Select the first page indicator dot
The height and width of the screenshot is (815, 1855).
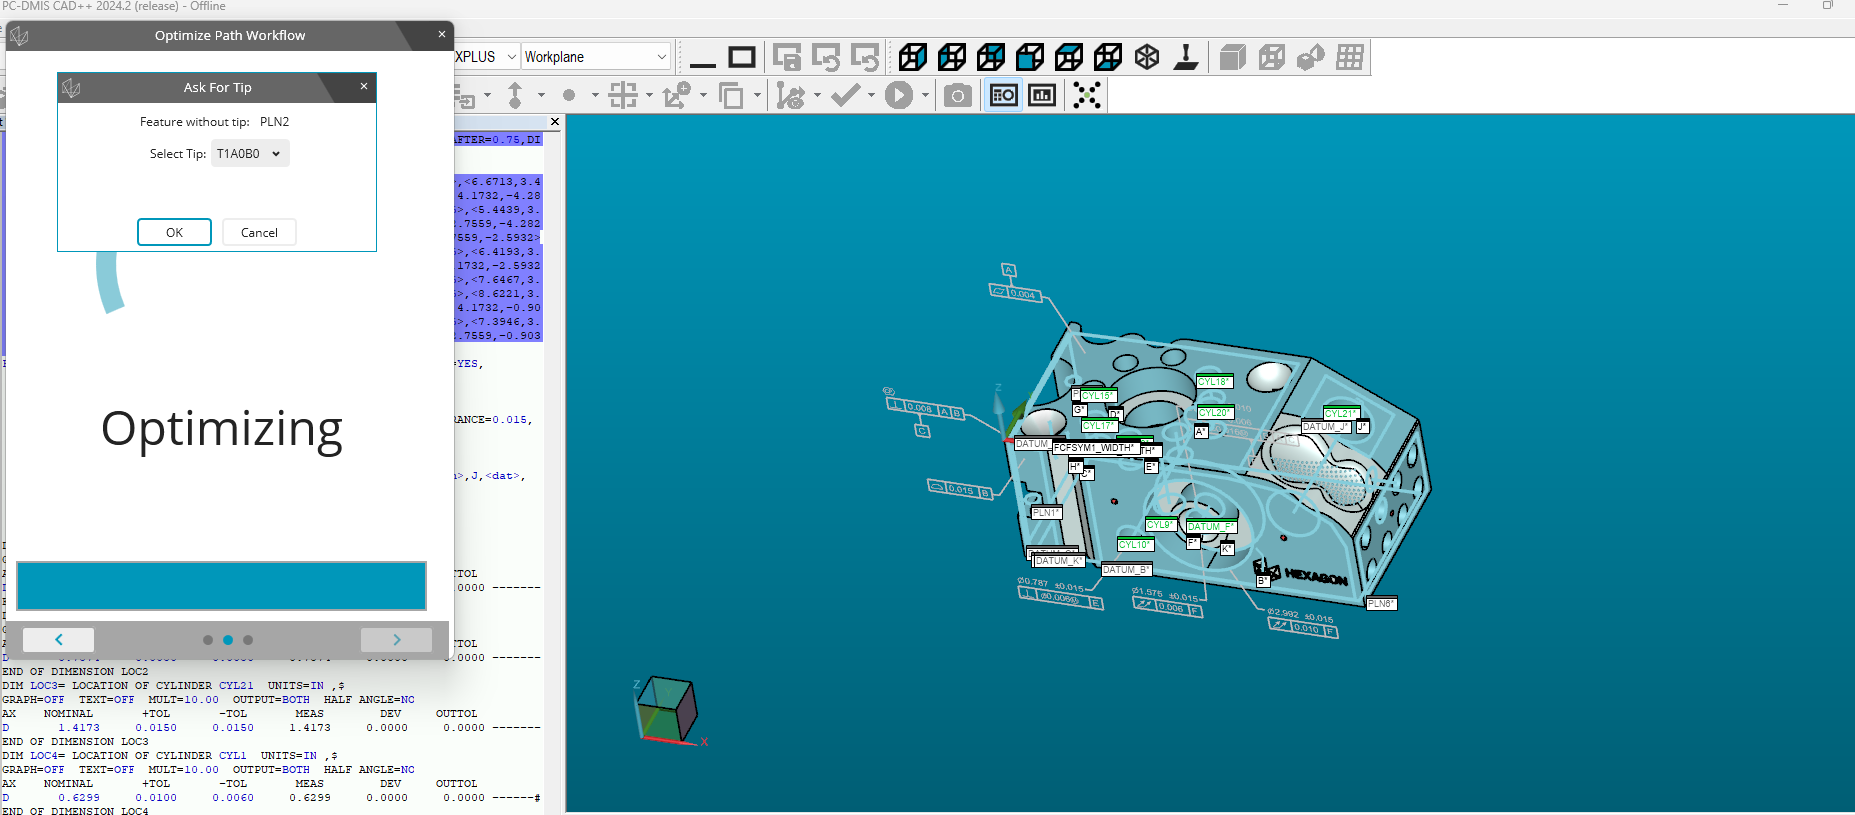tap(208, 640)
